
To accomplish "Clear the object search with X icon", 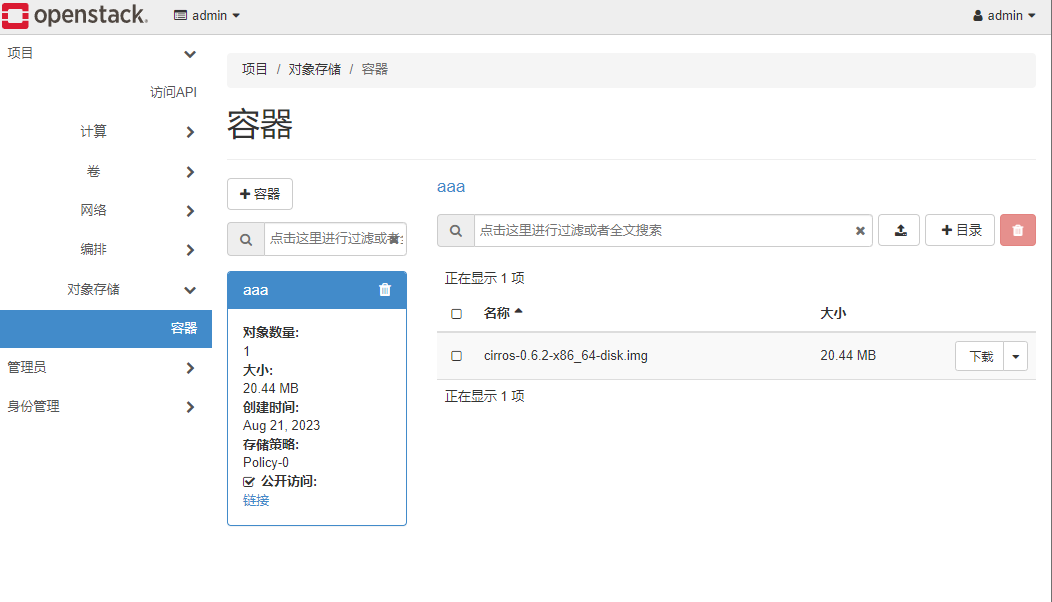I will coord(859,231).
